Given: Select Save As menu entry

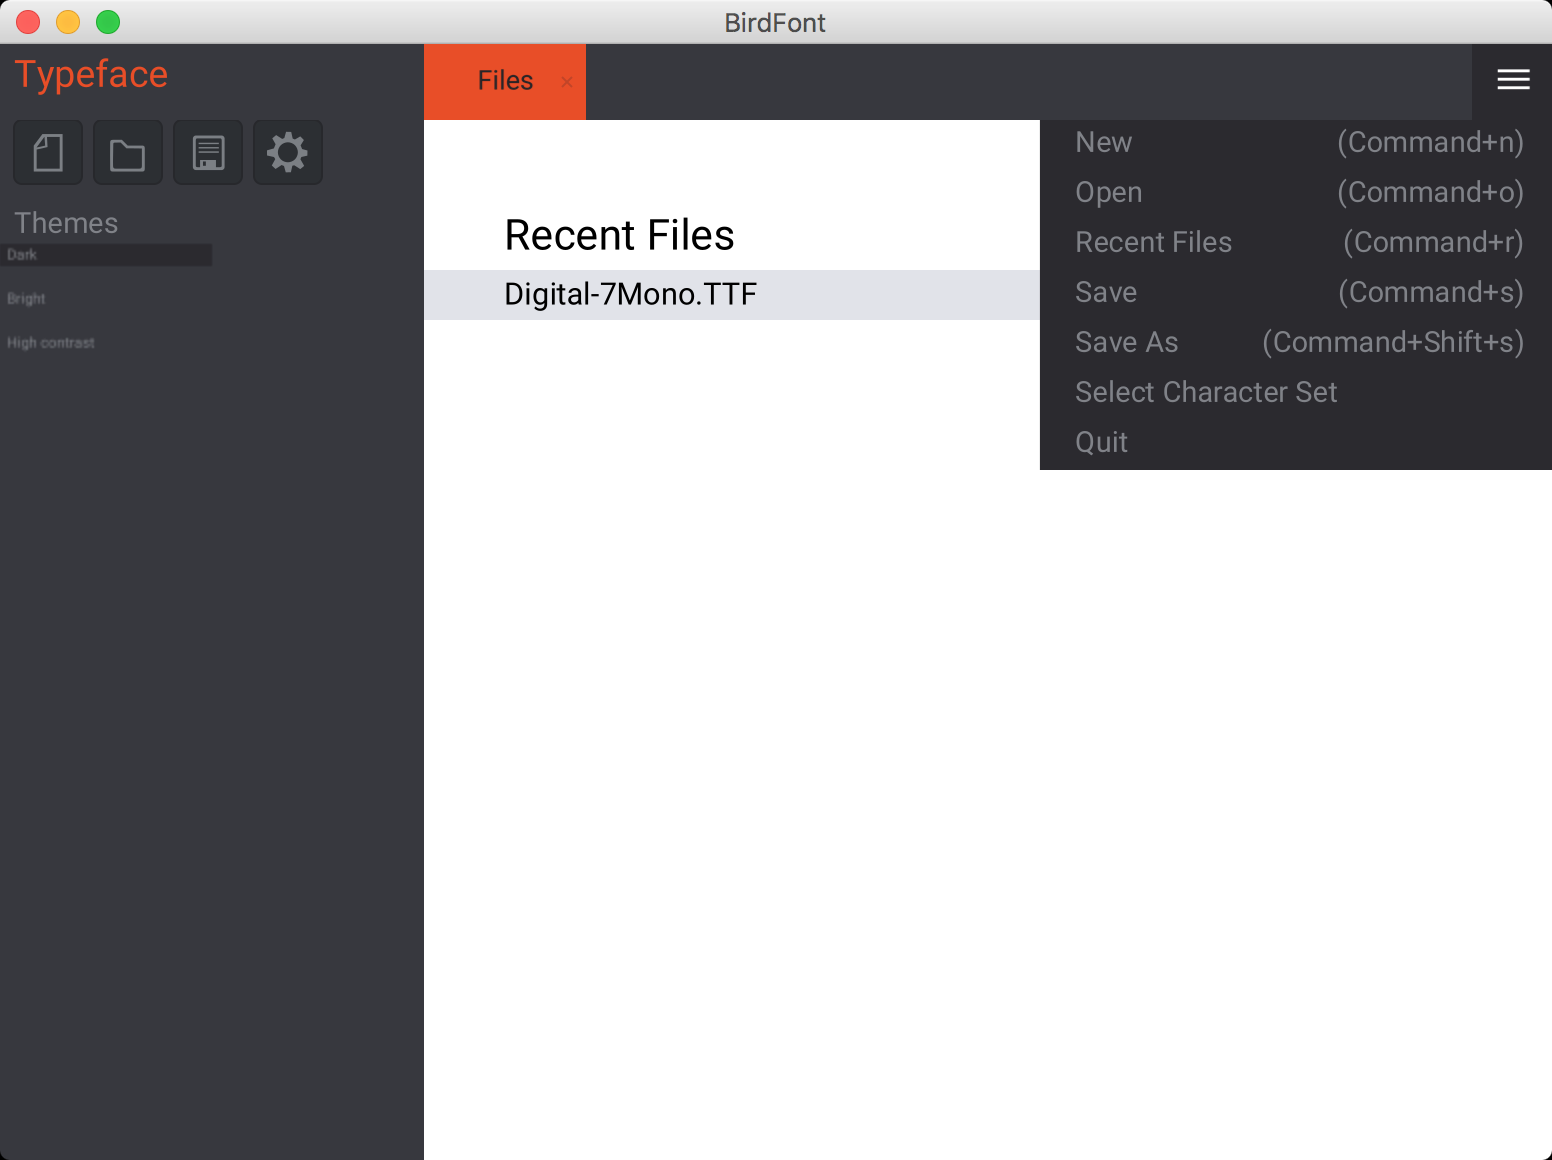Looking at the screenshot, I should 1296,342.
